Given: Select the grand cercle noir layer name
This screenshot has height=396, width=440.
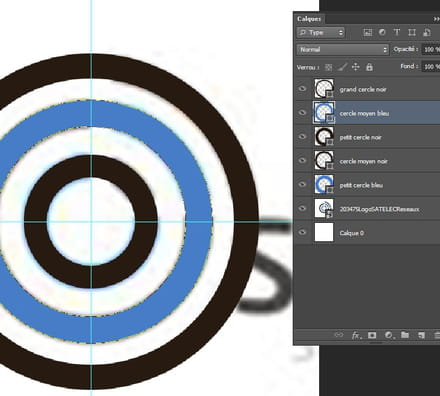Looking at the screenshot, I should [363, 89].
